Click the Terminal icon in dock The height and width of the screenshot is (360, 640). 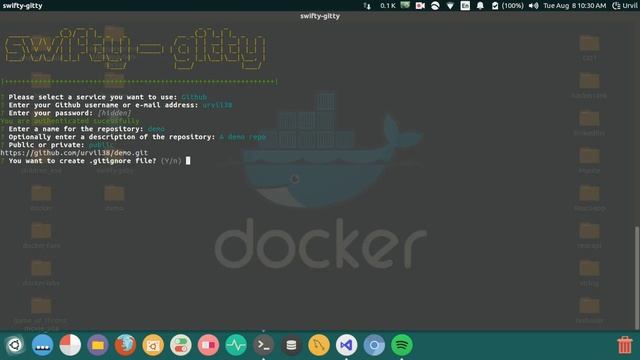point(264,345)
